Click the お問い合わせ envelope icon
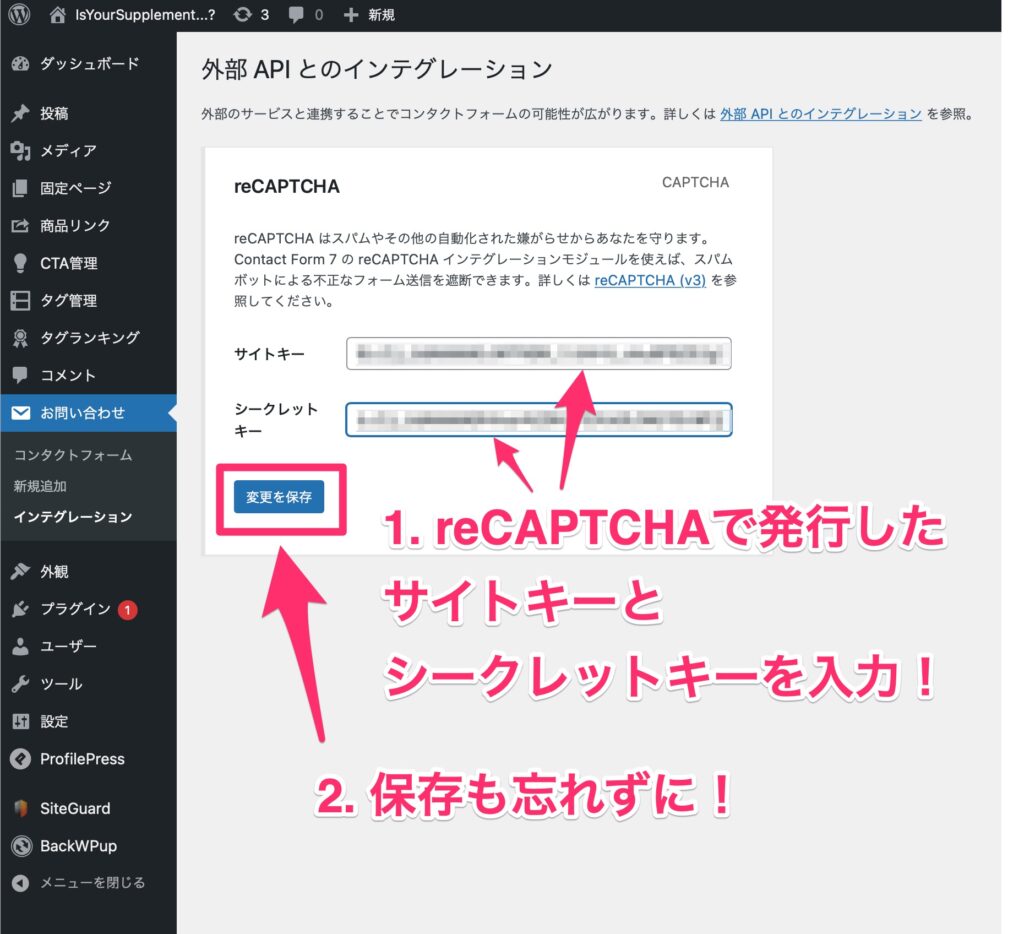 [x=20, y=413]
